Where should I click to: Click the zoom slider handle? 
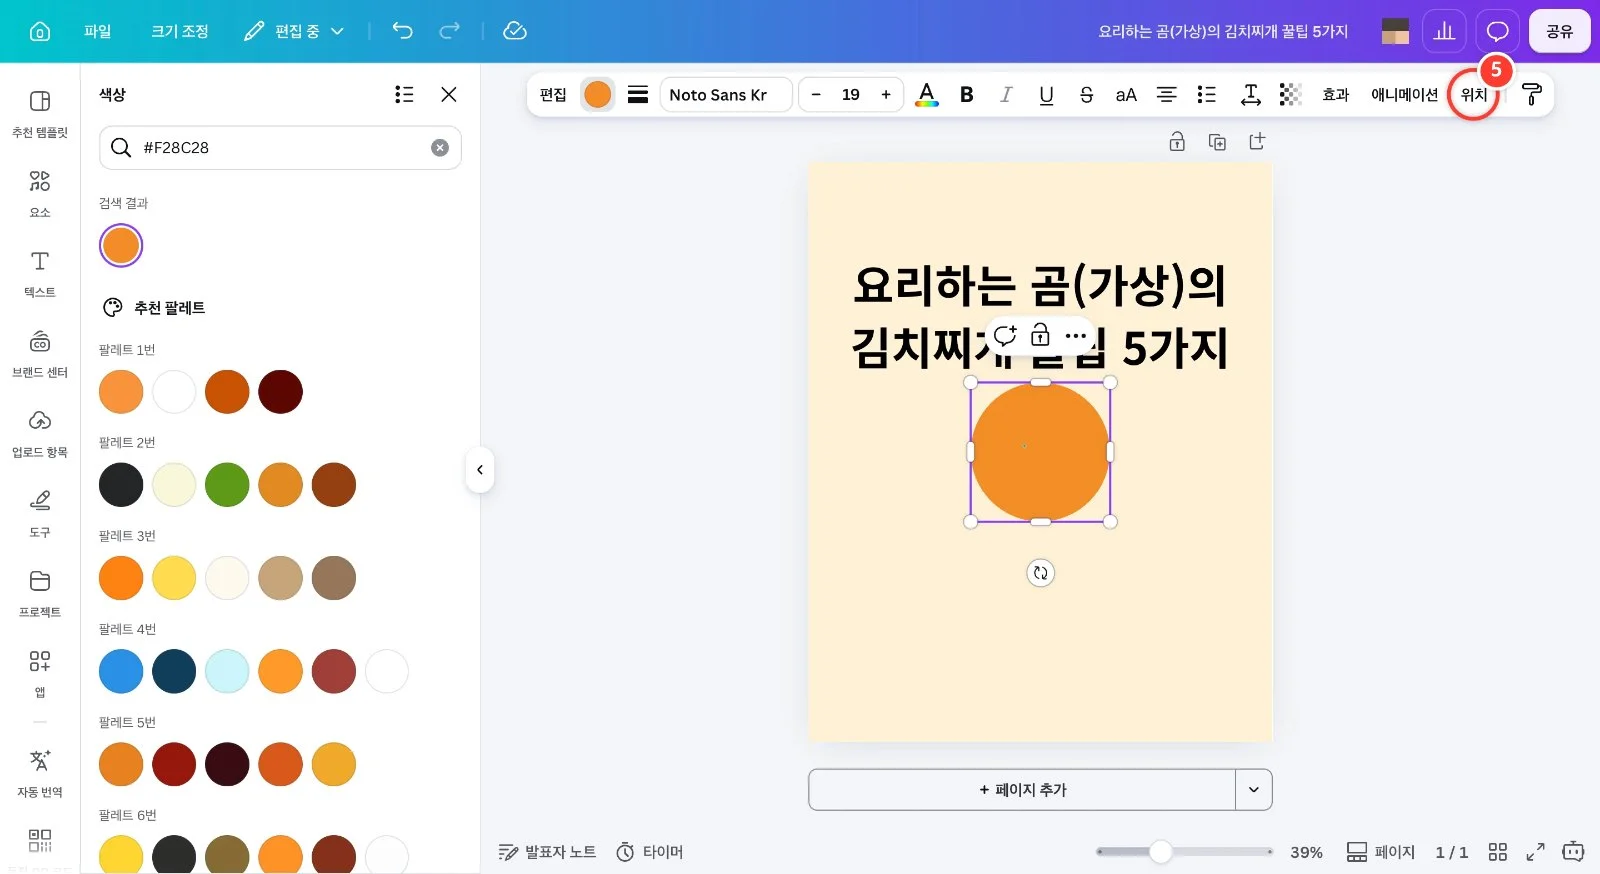point(1161,852)
